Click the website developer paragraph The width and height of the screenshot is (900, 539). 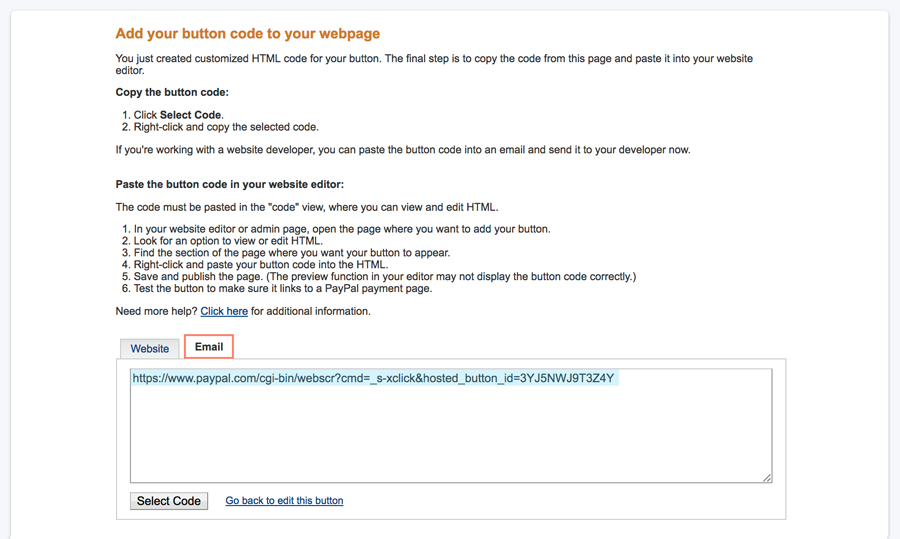(403, 150)
